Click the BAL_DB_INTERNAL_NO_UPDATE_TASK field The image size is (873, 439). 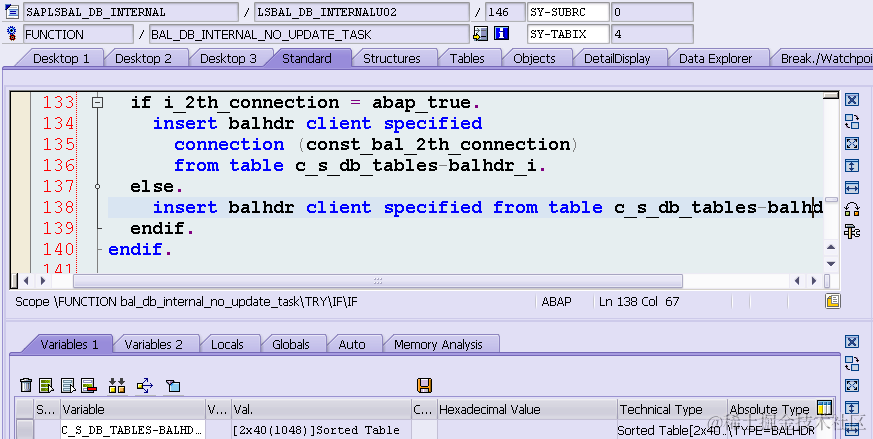pyautogui.click(x=309, y=35)
